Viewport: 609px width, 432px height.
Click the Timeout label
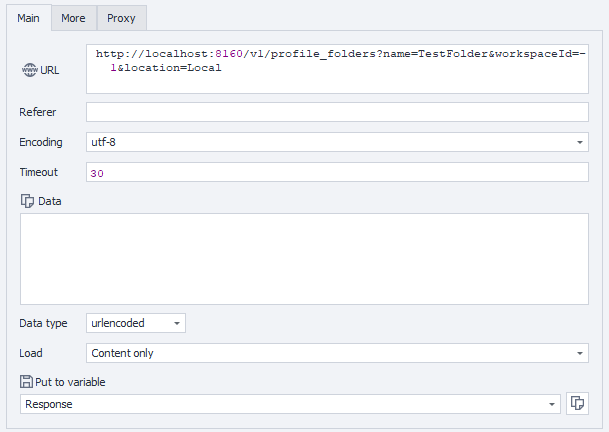[x=39, y=172]
